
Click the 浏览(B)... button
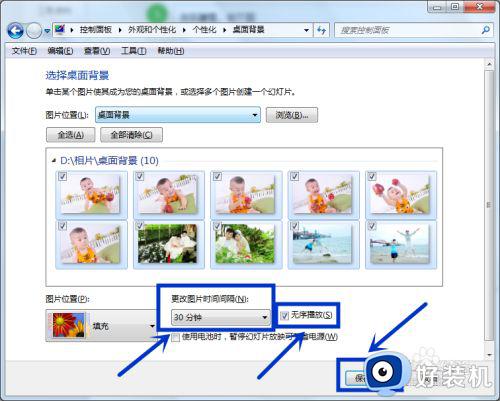point(292,115)
